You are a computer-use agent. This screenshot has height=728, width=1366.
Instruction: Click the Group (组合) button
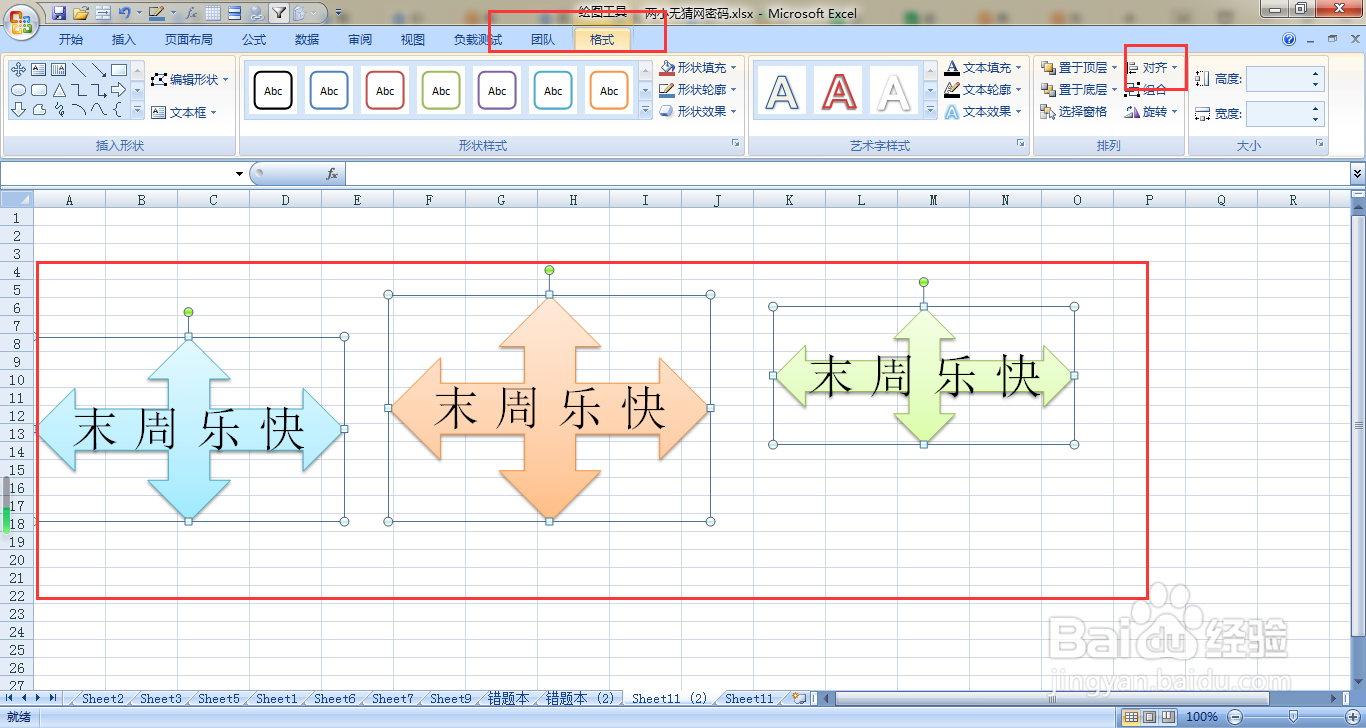click(1145, 90)
